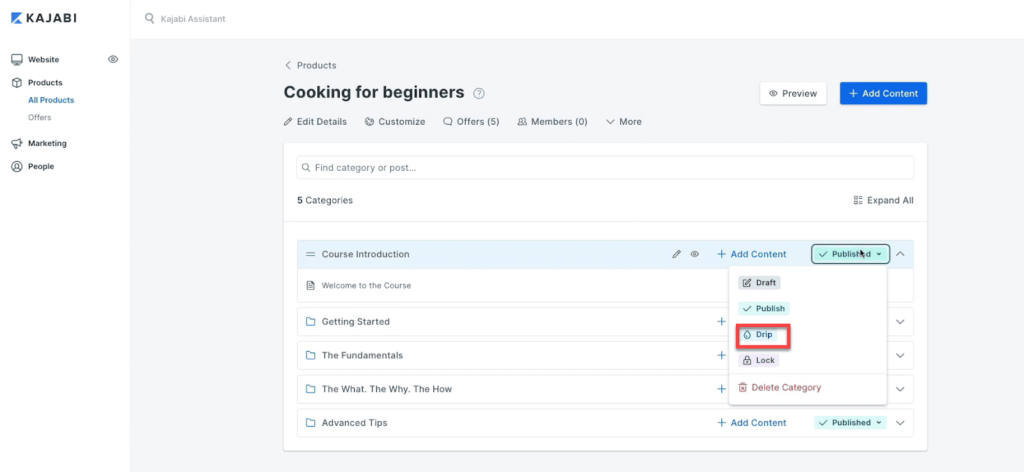Add Content to Advanced Tips category
The image size is (1024, 472).
pyautogui.click(x=752, y=423)
